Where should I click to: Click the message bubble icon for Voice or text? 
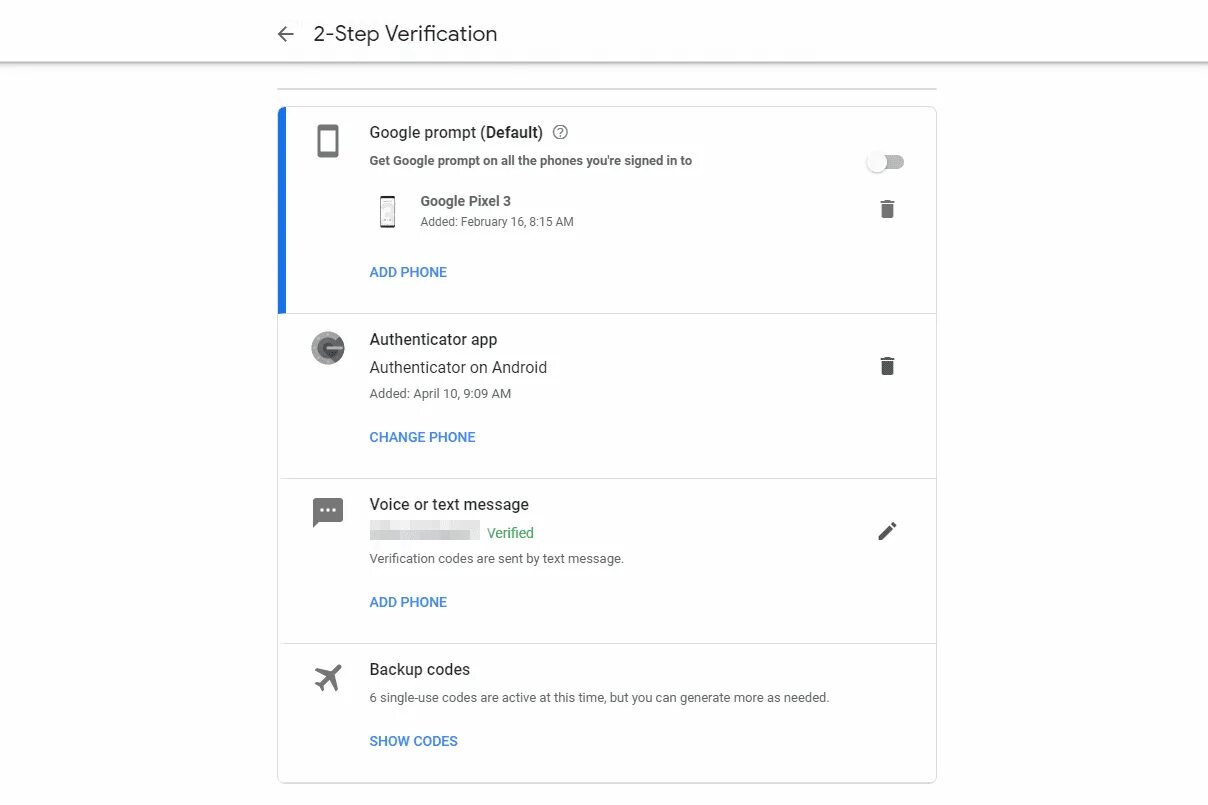[x=328, y=513]
